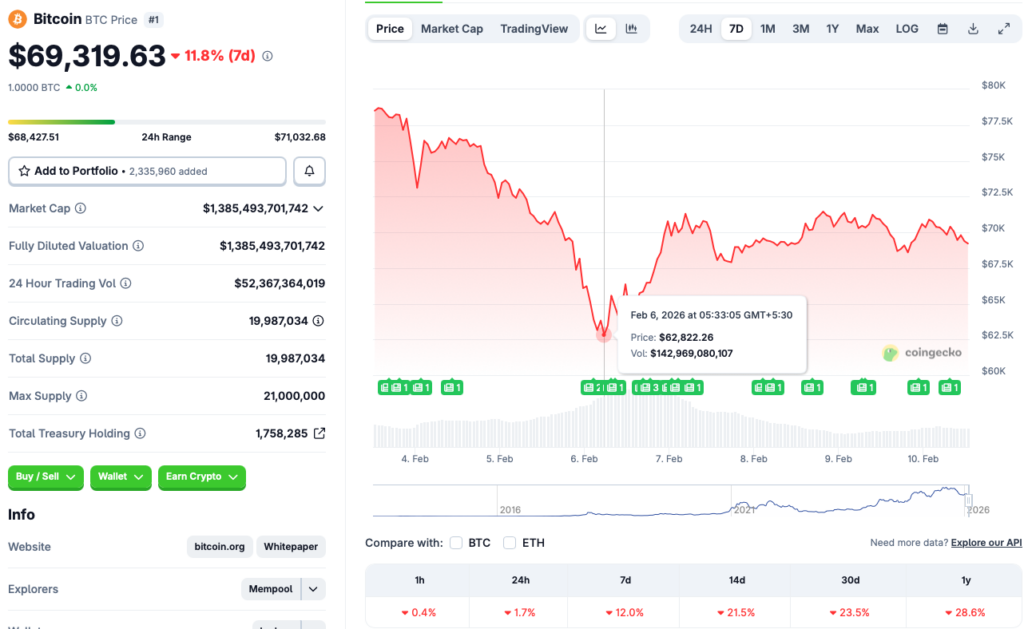Enable compare with ETH checkbox
Viewport: 1024px width, 629px height.
tap(510, 543)
